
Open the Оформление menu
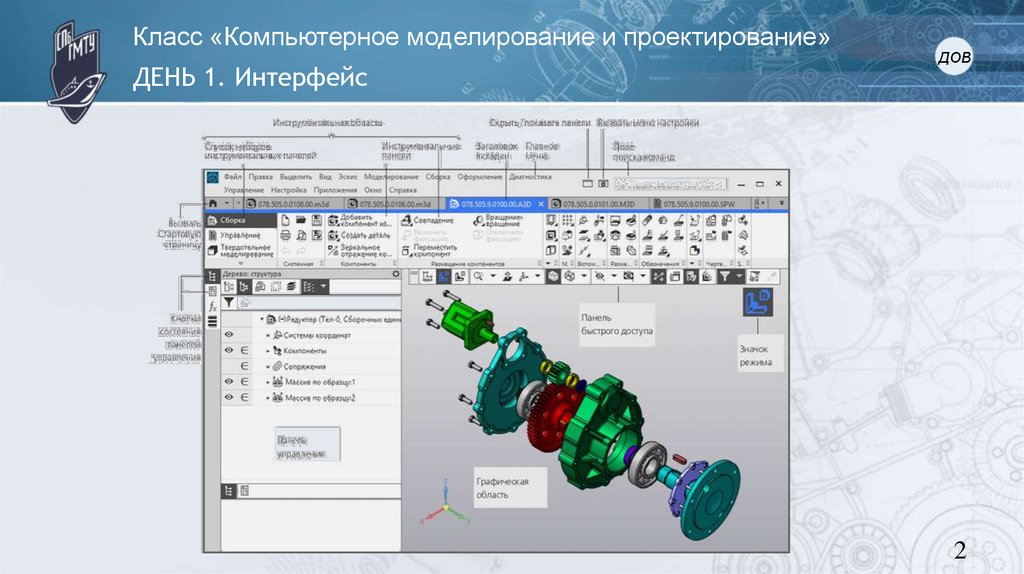pyautogui.click(x=479, y=177)
